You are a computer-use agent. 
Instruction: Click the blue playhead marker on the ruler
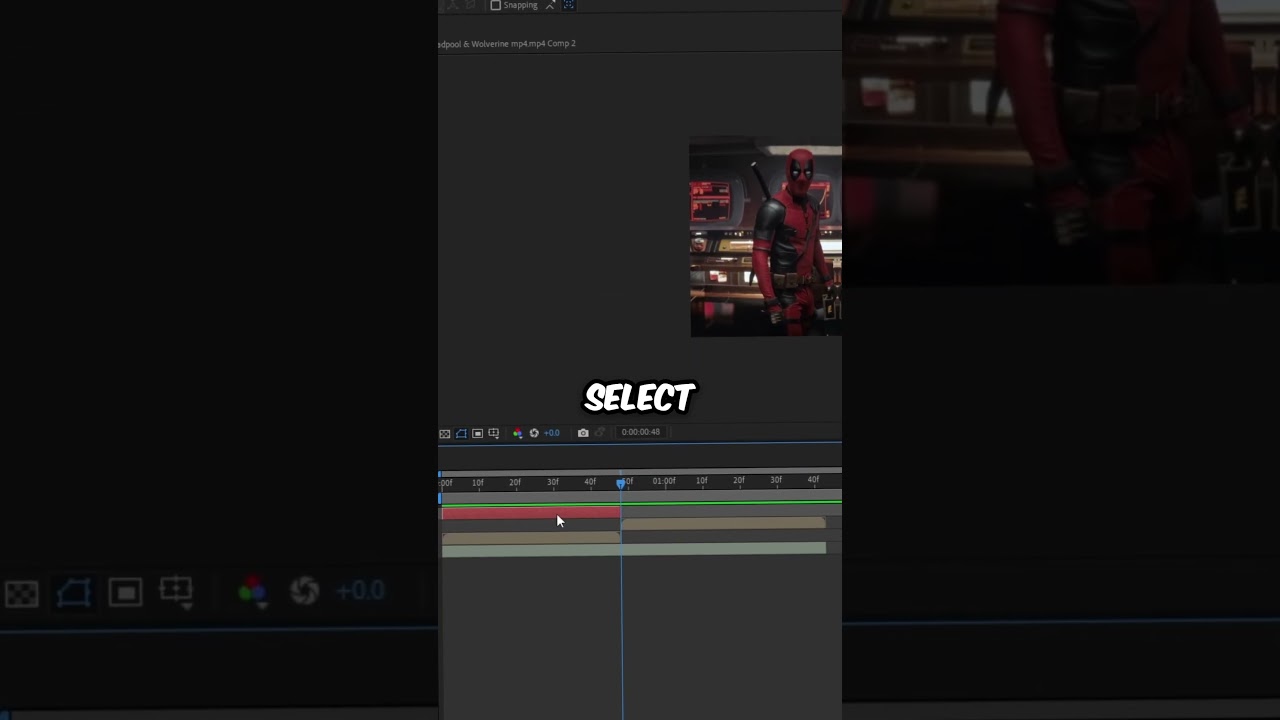tap(621, 483)
